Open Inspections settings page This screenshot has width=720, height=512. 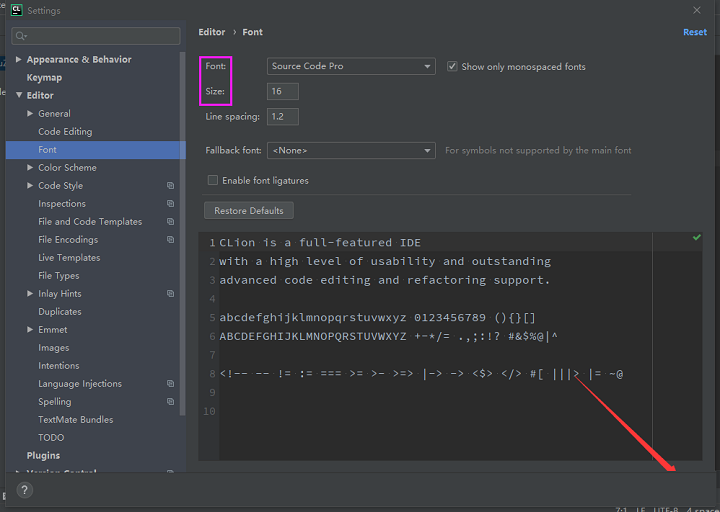click(x=62, y=203)
